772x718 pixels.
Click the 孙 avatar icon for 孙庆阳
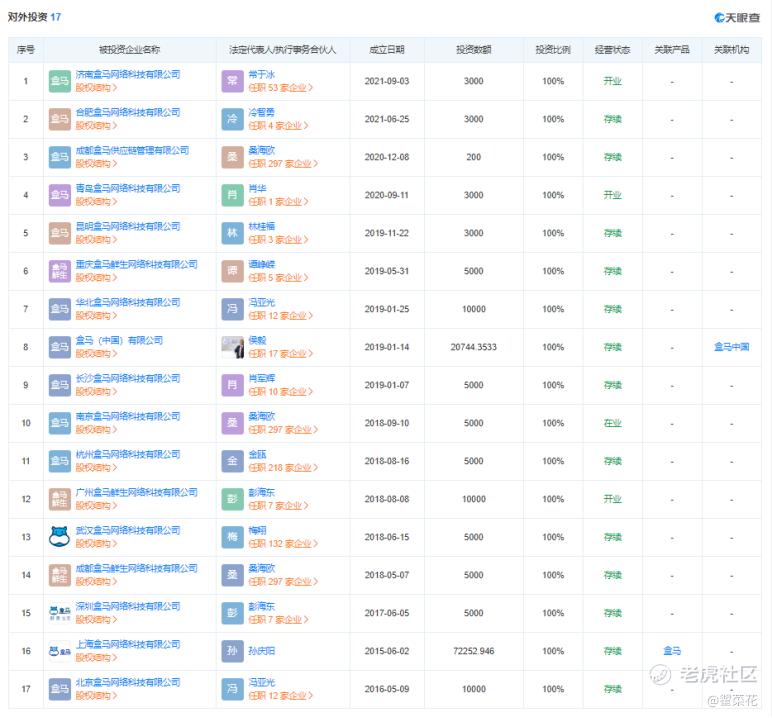coord(232,651)
